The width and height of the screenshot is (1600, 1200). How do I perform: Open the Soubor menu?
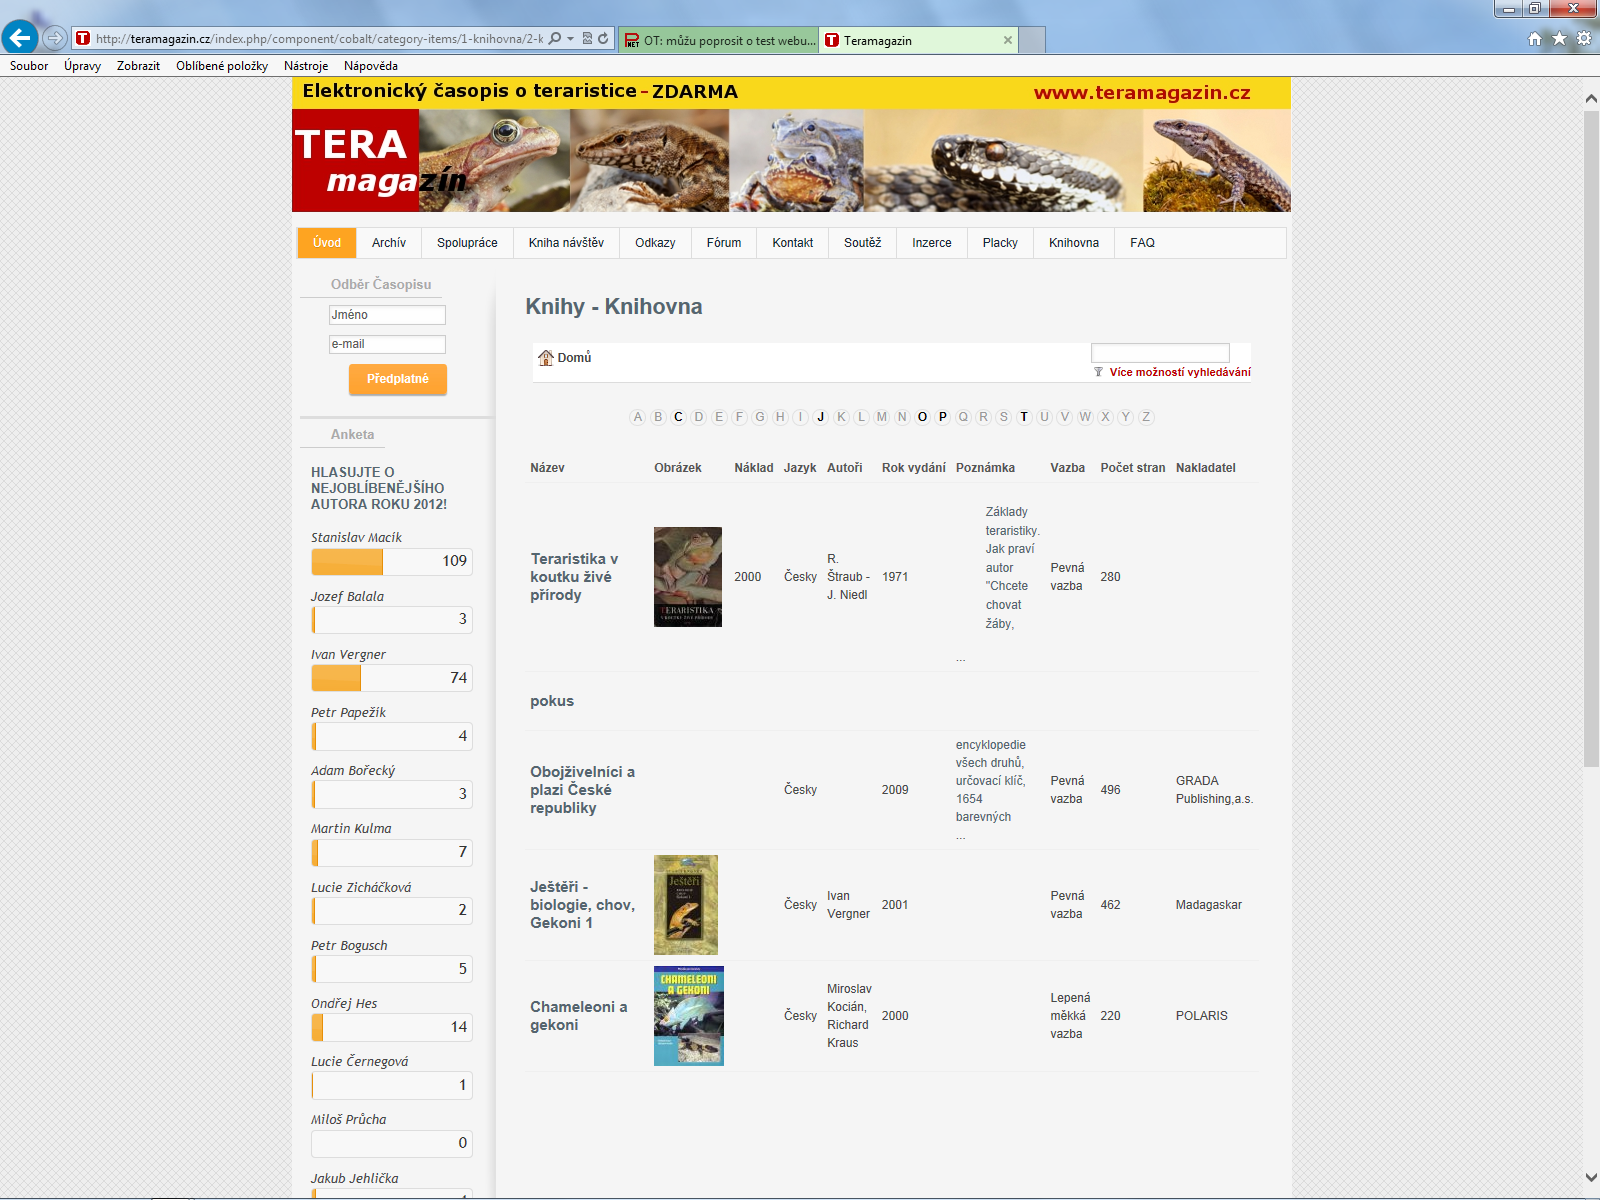point(29,66)
